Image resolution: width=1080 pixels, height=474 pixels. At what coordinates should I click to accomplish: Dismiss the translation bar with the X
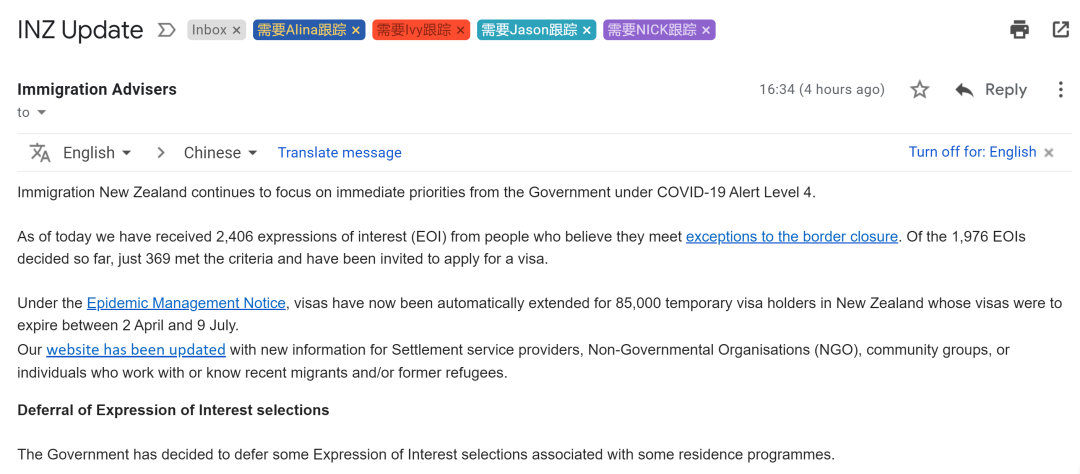coord(1049,153)
